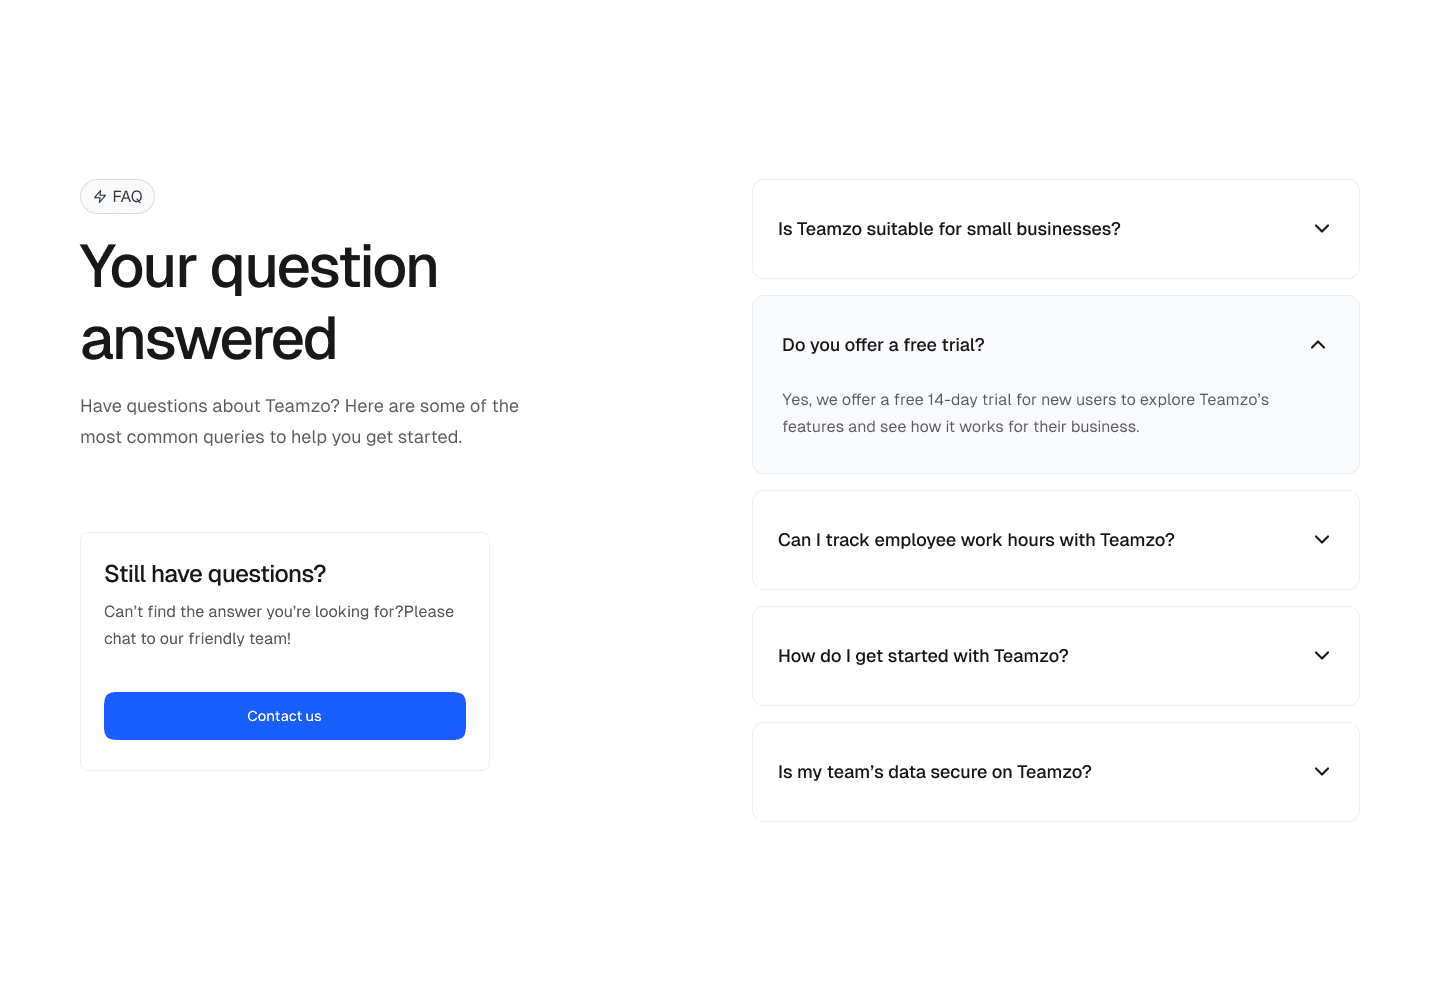Click the chevron beside data security question
Screen dimensions: 1440x1000
[x=1321, y=771]
